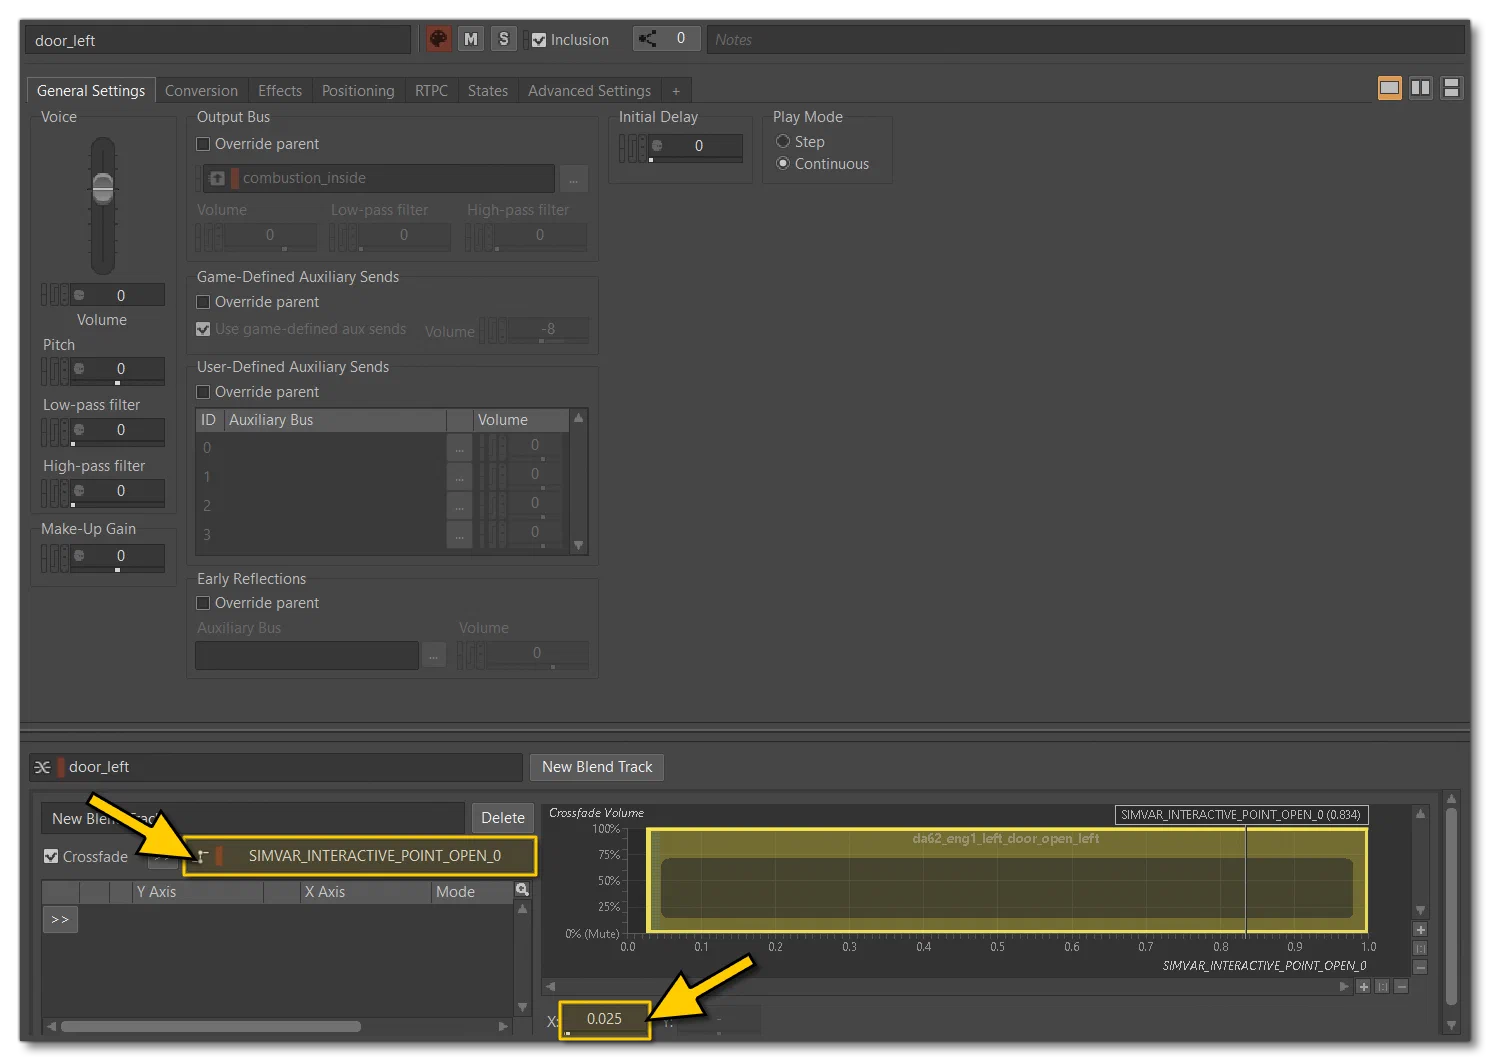Toggle the Inclusion checkbox
The width and height of the screenshot is (1490, 1061).
pos(539,40)
